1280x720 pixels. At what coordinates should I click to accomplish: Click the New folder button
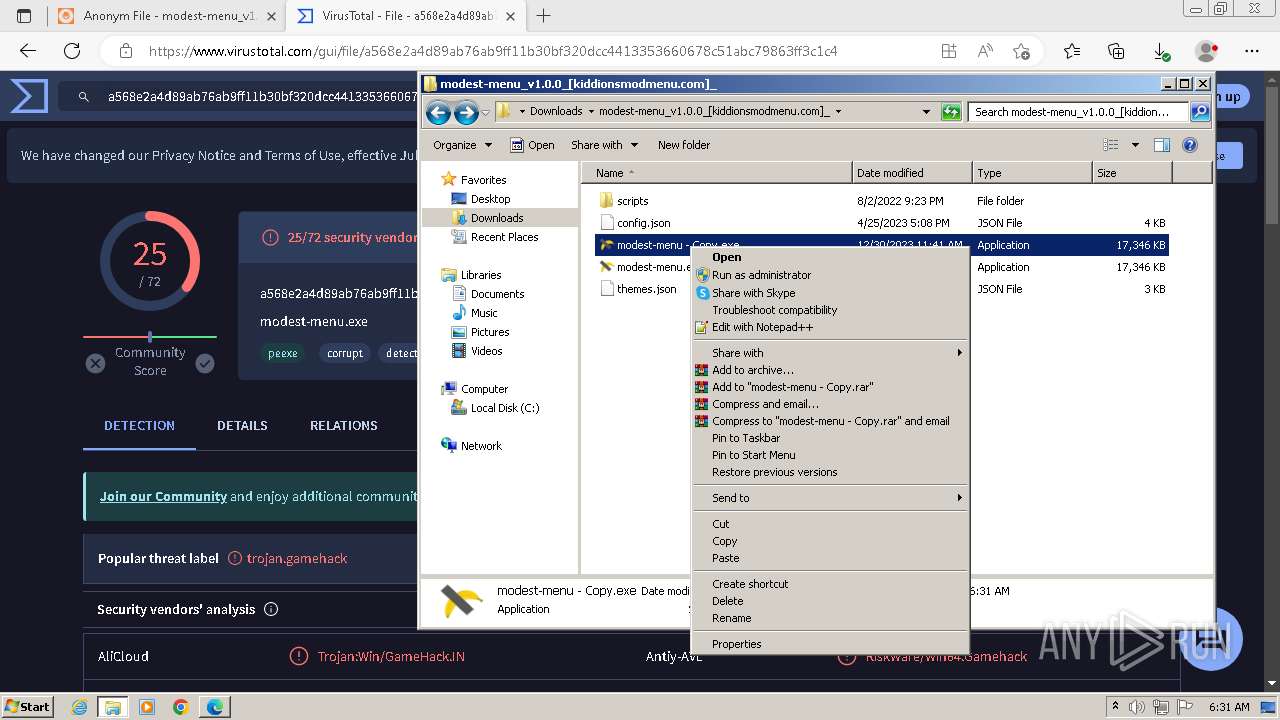[x=684, y=145]
